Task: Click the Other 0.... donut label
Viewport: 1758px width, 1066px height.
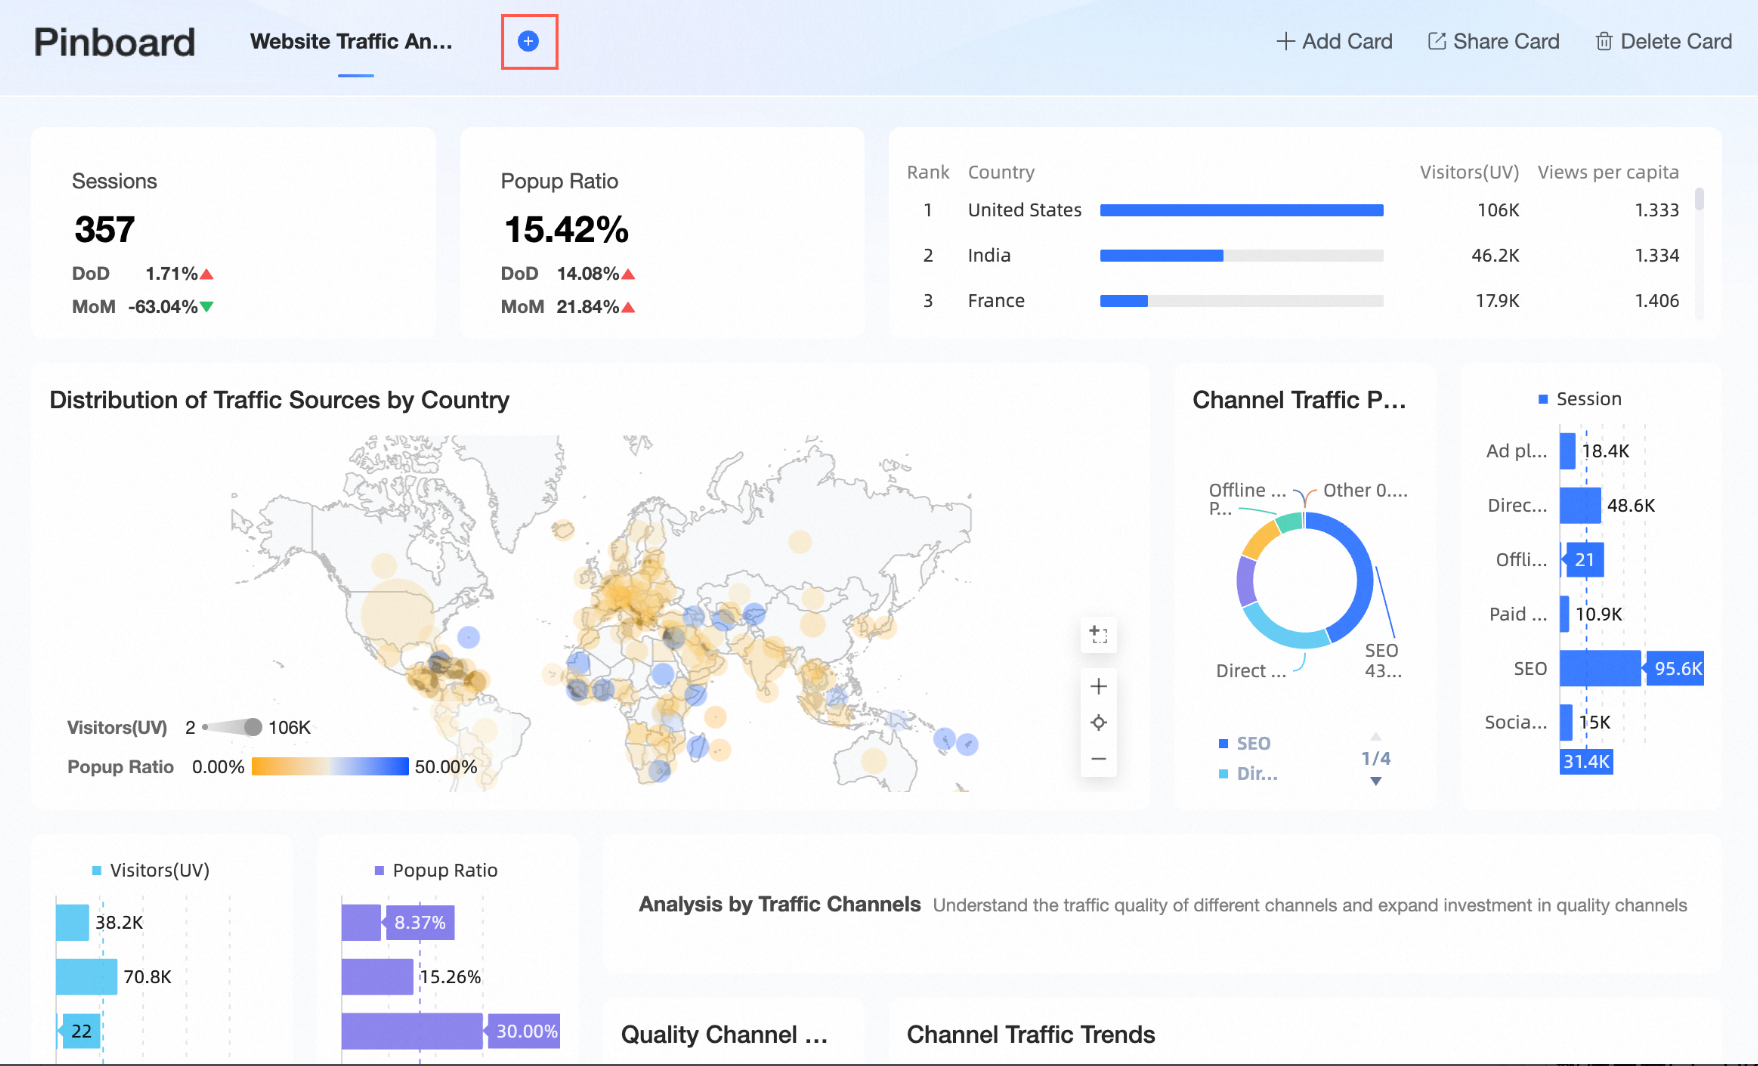Action: [1365, 490]
